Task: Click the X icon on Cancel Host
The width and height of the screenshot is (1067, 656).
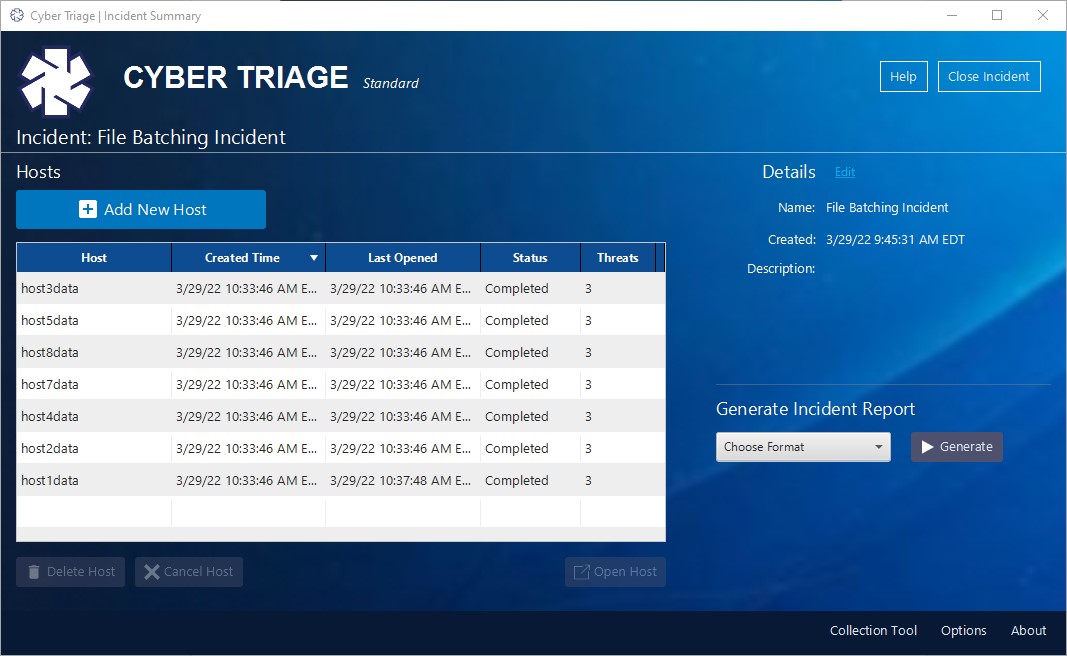Action: pyautogui.click(x=152, y=572)
